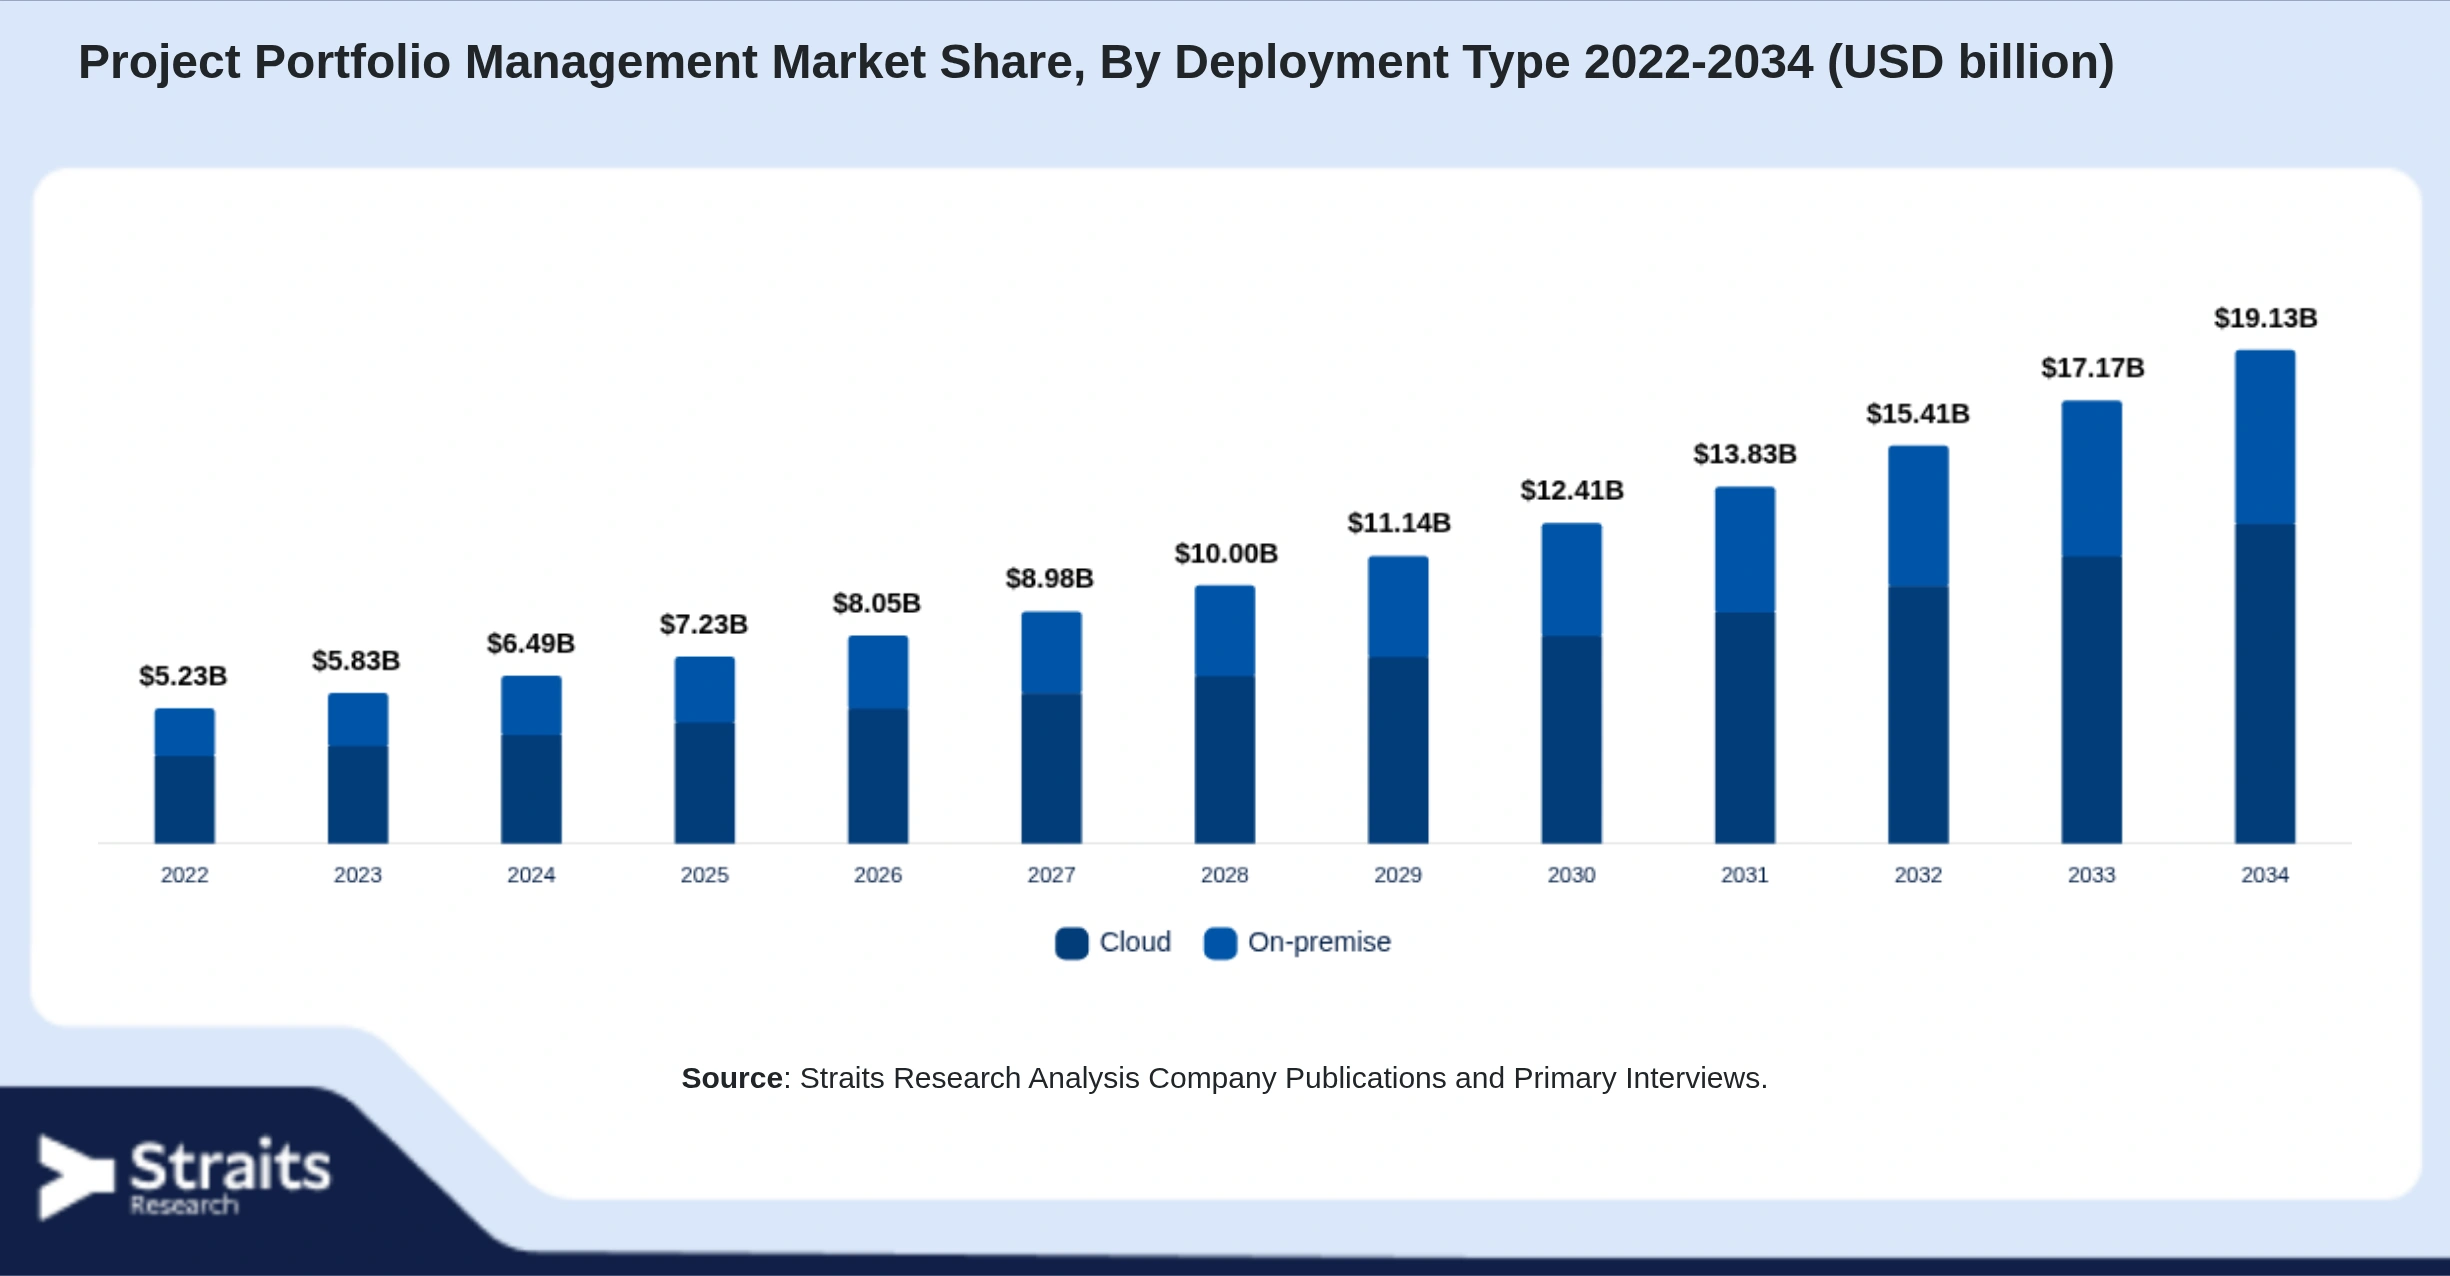2450x1276 pixels.
Task: Select the $12.41B value label
Action: [x=1572, y=490]
